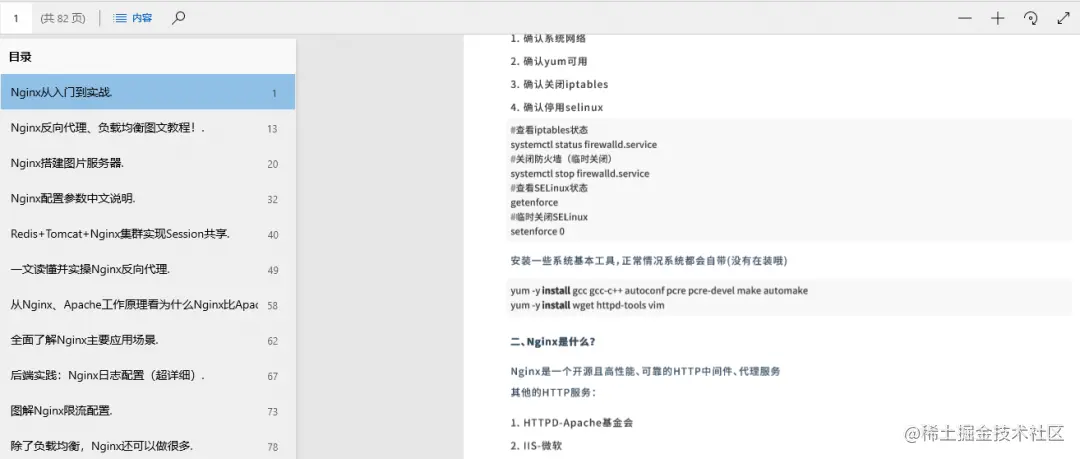Viewport: 1080px width, 459px height.
Task: Open 全面了解Nginx主要应用场景 entry
Action: [147, 340]
